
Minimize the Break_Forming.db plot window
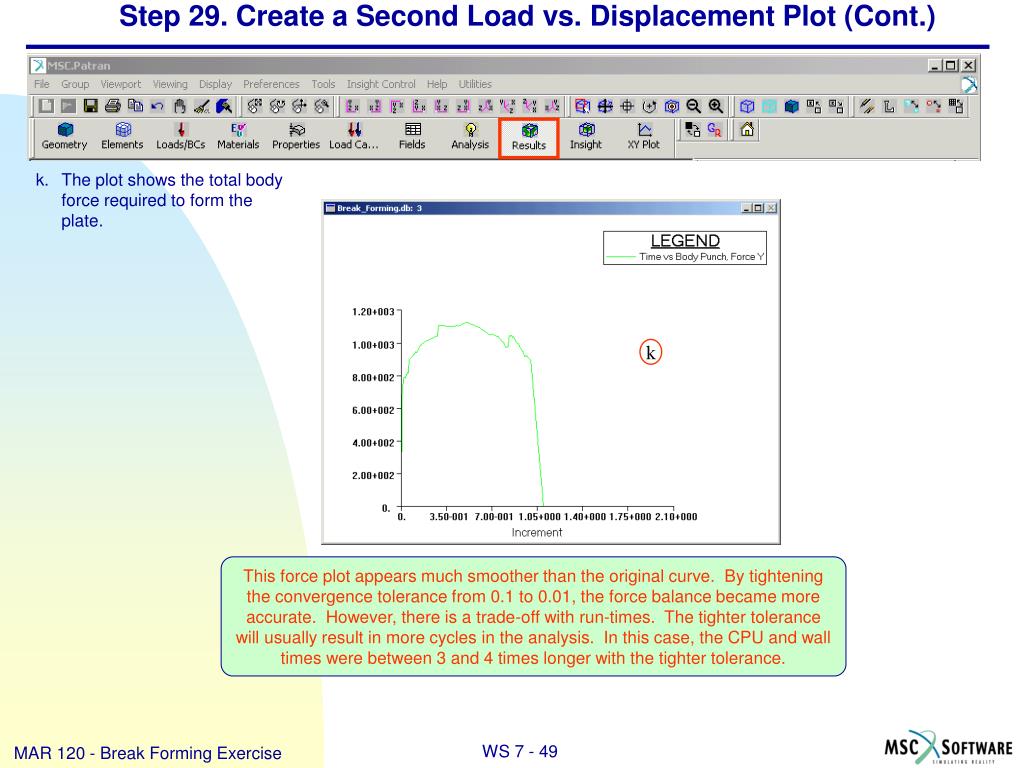click(x=747, y=208)
